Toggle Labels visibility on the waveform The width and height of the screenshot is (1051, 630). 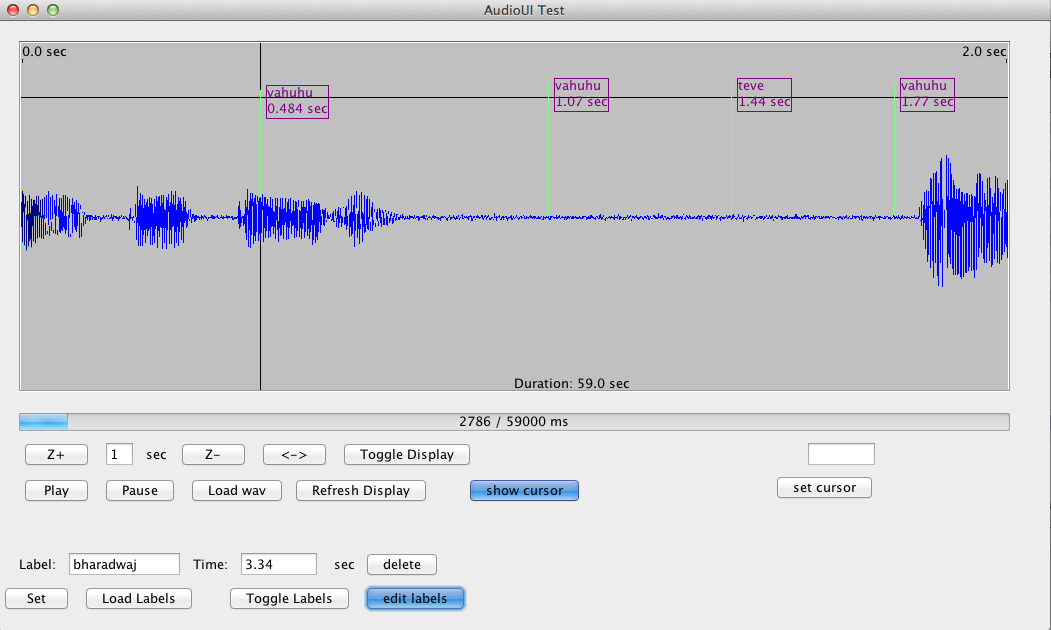coord(289,598)
